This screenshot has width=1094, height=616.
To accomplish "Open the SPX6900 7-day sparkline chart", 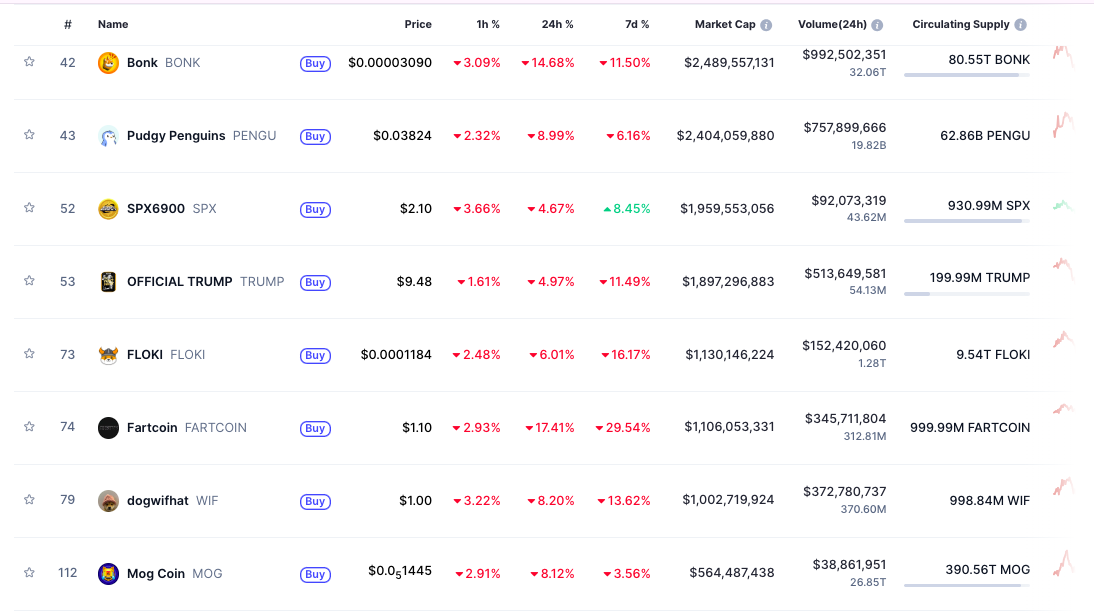I will pos(1062,206).
